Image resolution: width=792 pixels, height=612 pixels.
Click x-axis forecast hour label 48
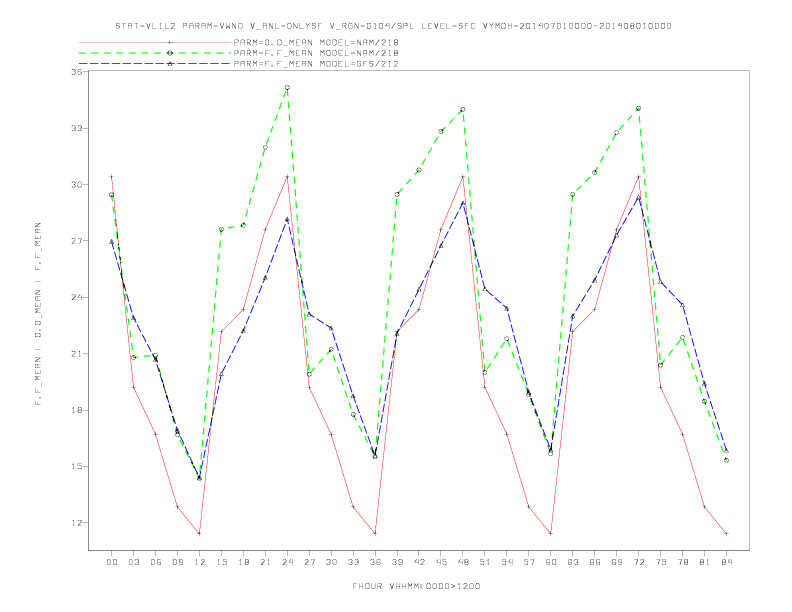[463, 562]
